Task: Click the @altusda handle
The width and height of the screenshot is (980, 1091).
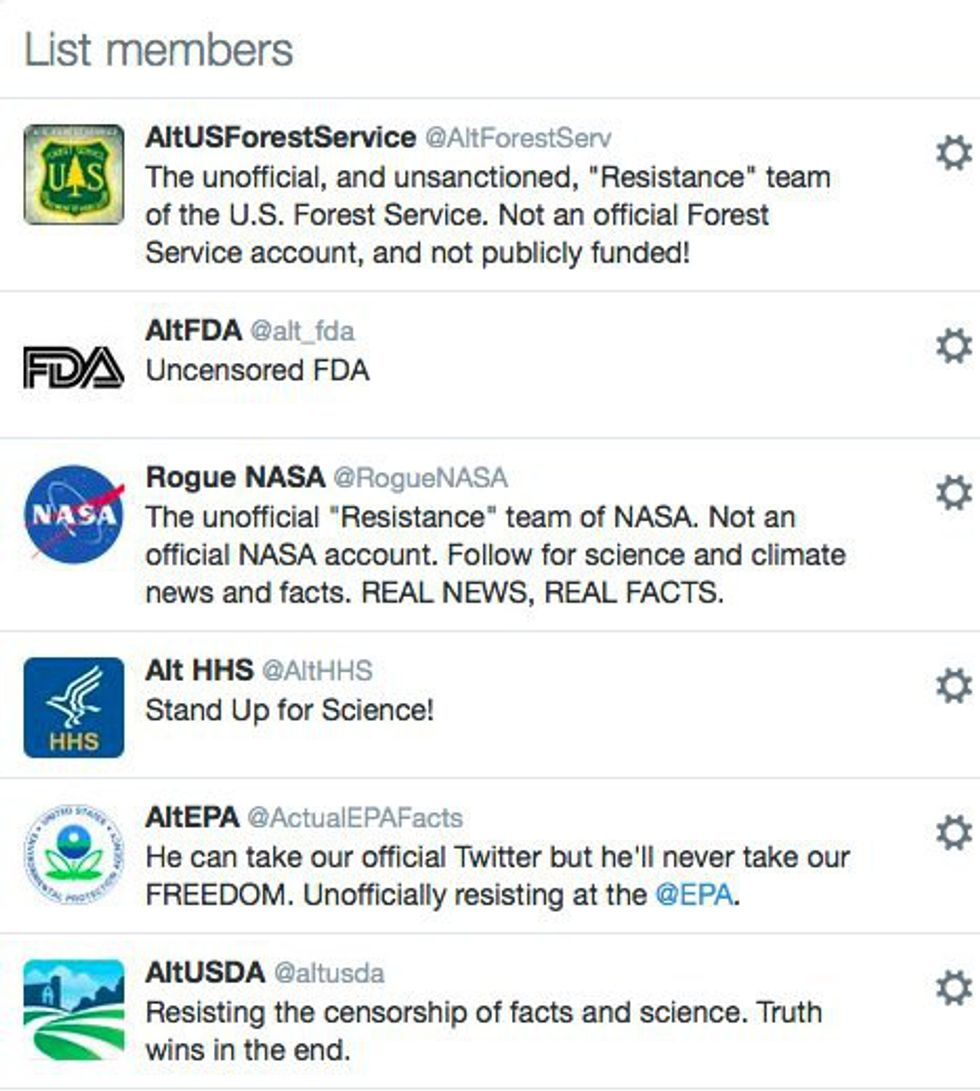Action: (x=329, y=973)
